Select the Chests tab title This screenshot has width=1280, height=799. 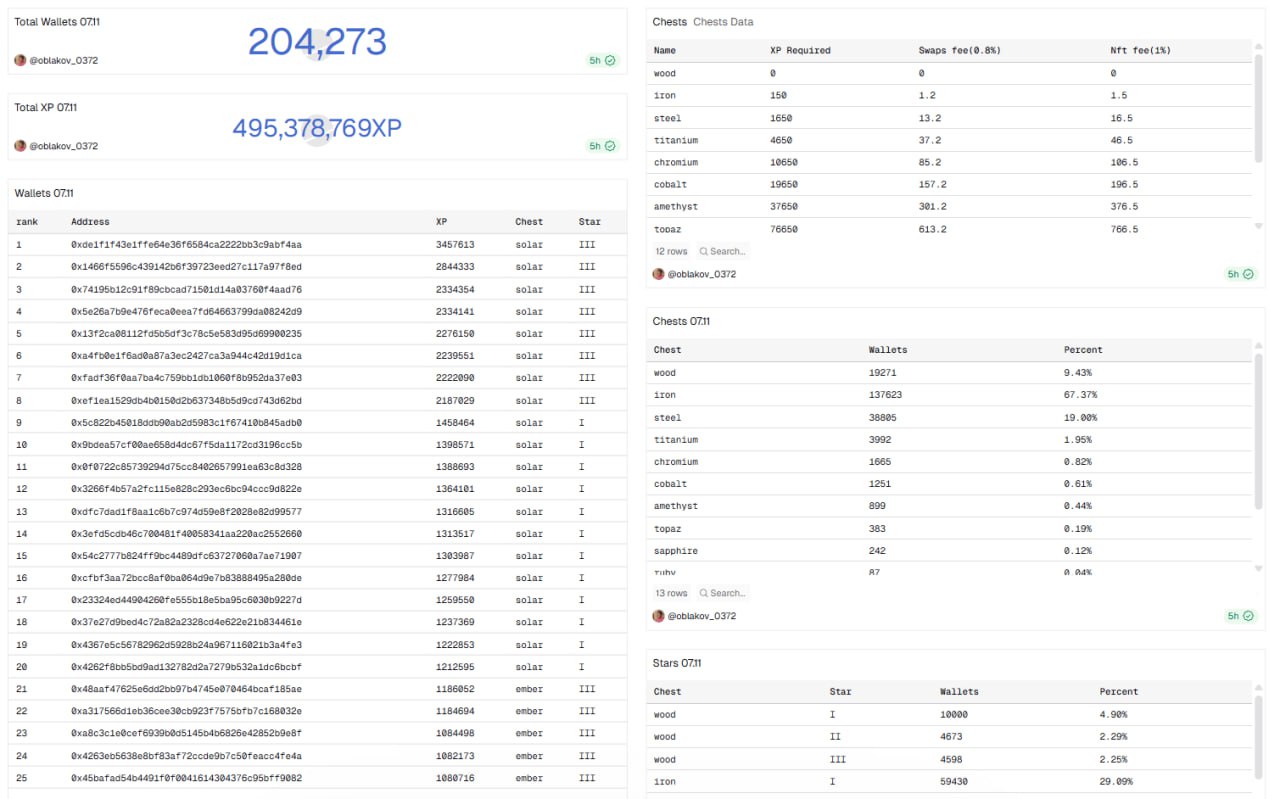point(669,22)
